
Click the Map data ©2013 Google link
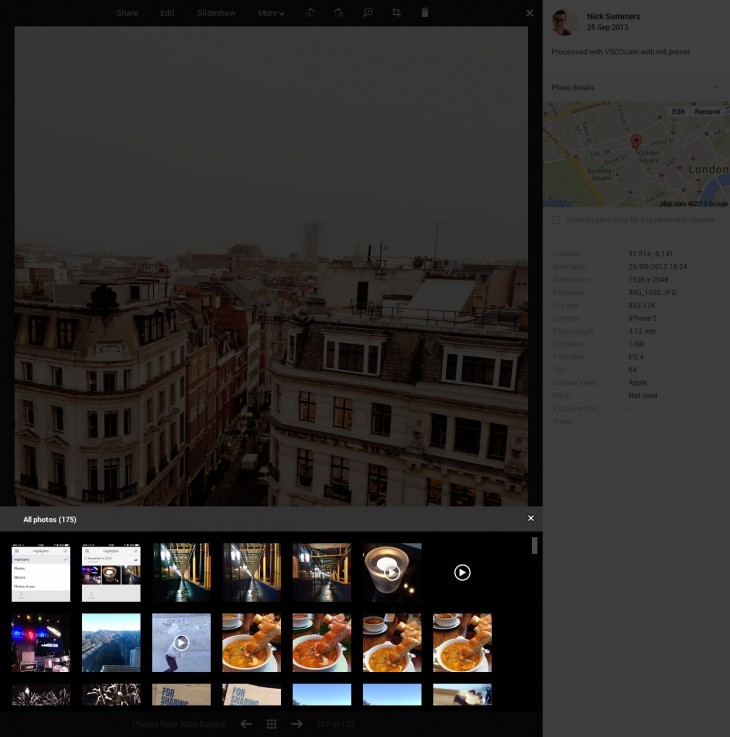click(x=694, y=204)
